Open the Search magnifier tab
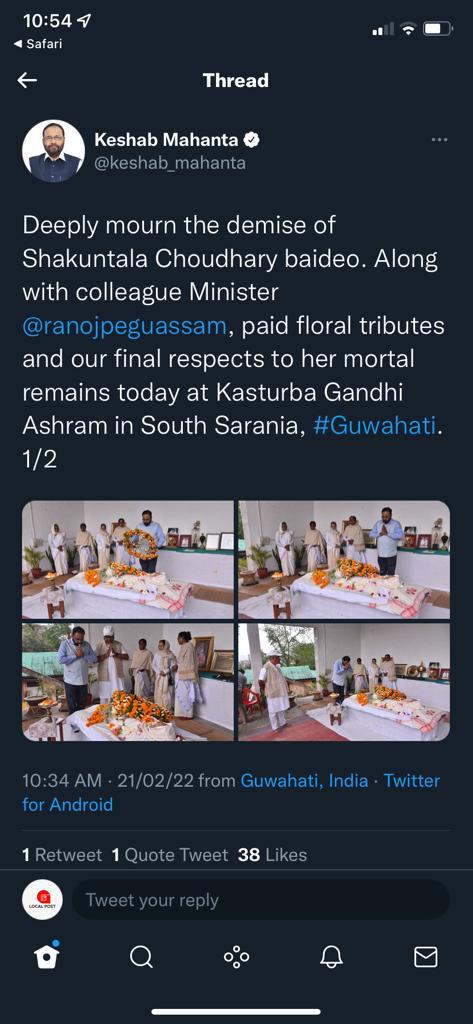This screenshot has height=1024, width=473. tap(140, 957)
